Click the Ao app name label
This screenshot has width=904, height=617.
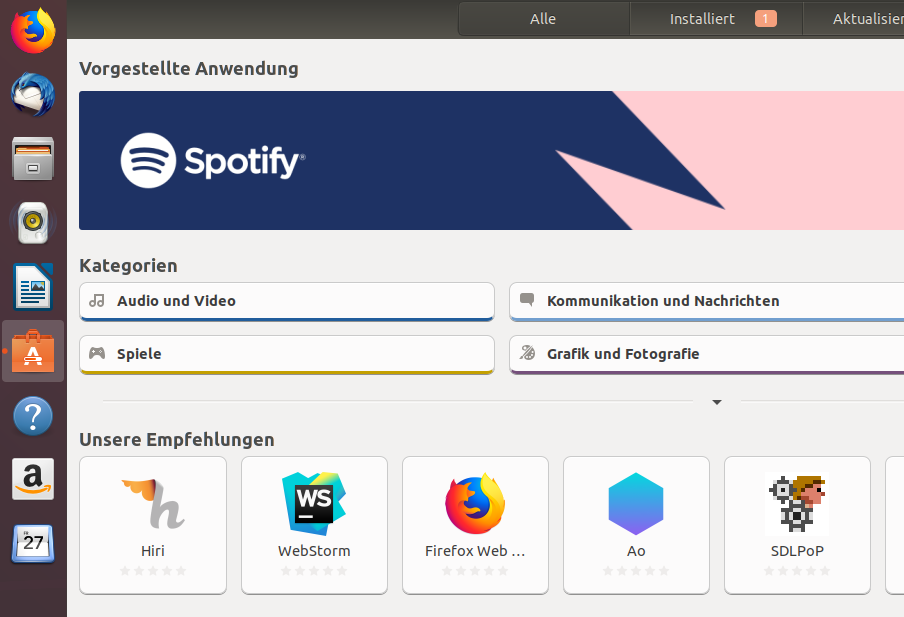(636, 551)
